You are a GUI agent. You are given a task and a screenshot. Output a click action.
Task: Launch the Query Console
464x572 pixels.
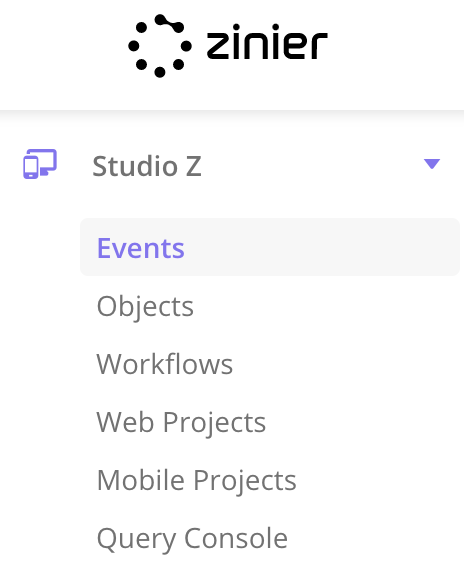point(192,538)
